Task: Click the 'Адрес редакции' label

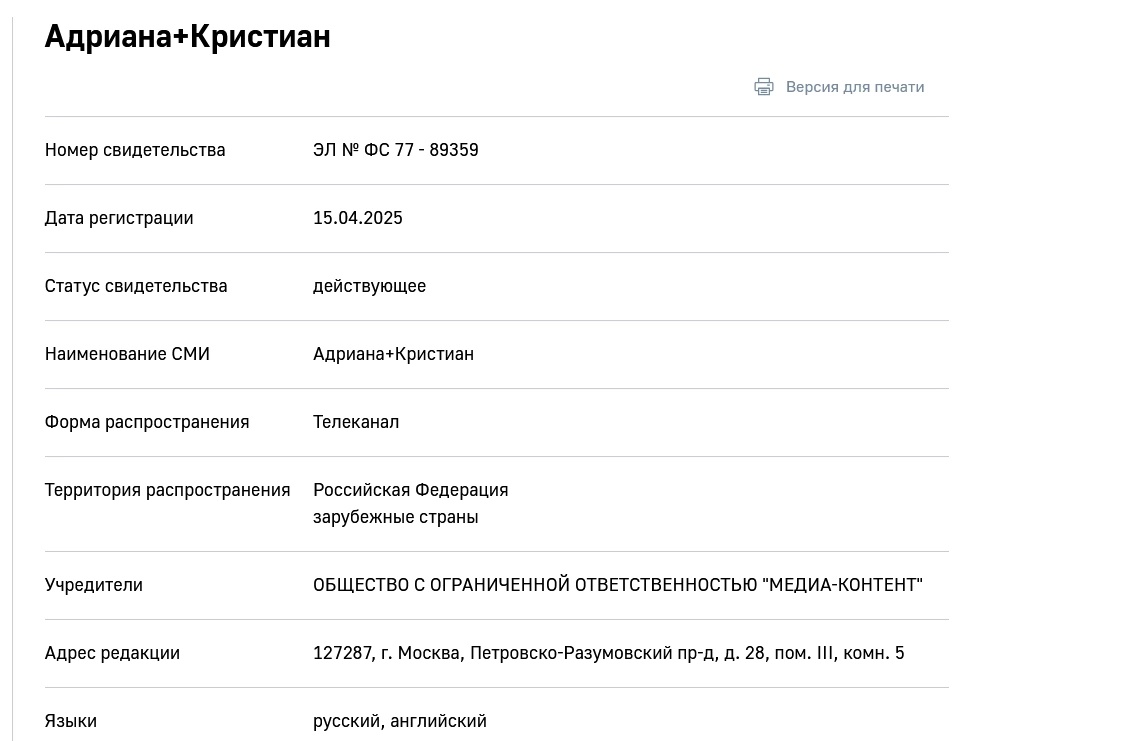Action: (112, 653)
